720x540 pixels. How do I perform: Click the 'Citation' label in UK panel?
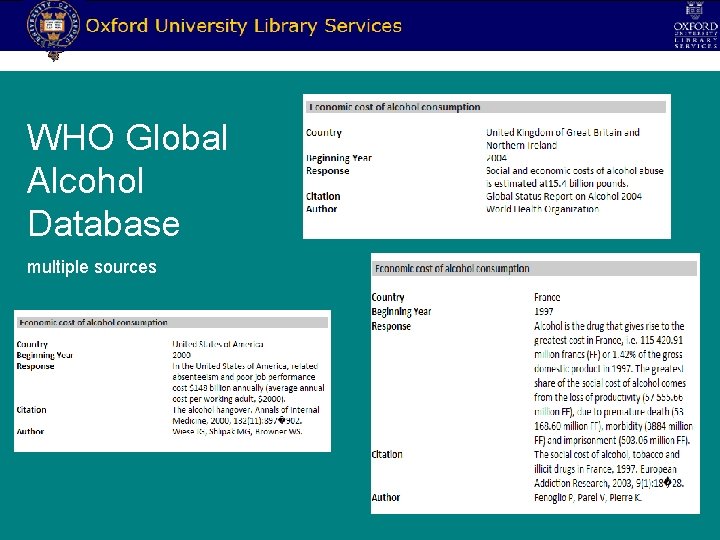(x=323, y=197)
